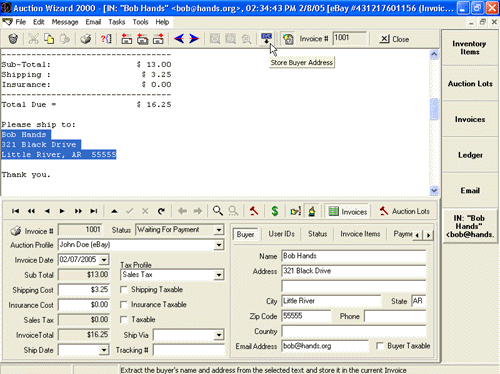
Task: Open the Invoice Date picker dropdown
Action: 104,260
